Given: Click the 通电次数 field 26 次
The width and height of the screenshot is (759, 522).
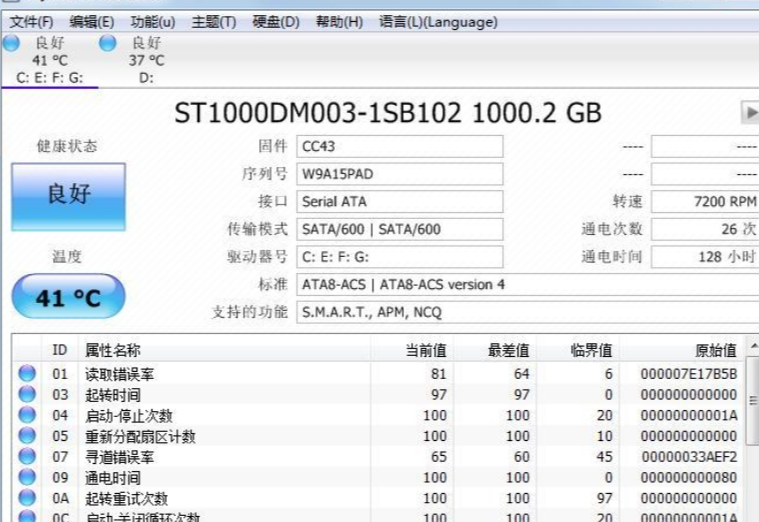Looking at the screenshot, I should pos(705,229).
